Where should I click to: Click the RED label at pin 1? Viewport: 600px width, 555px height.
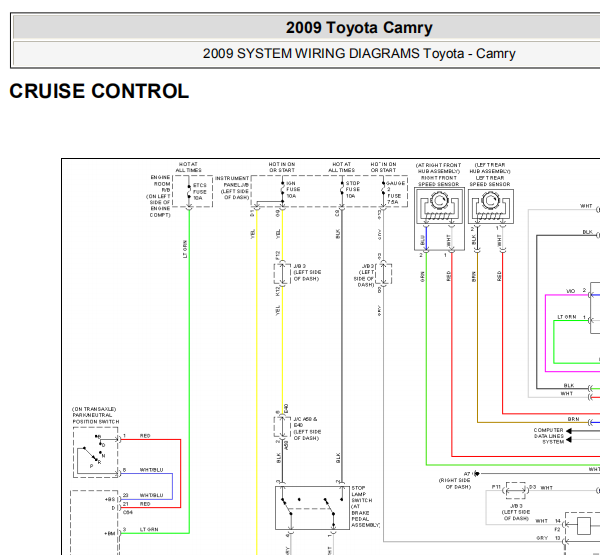[145, 436]
